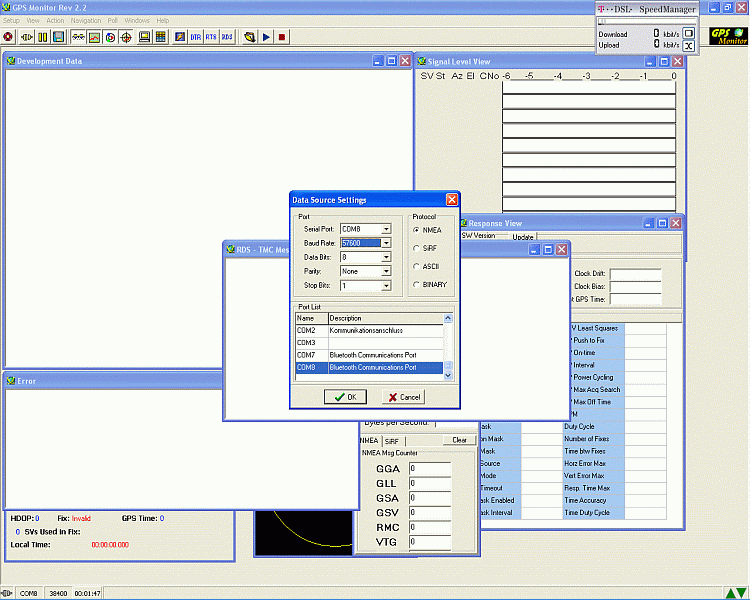Select the BINARY protocol radio button
The width and height of the screenshot is (750, 600).
click(416, 284)
